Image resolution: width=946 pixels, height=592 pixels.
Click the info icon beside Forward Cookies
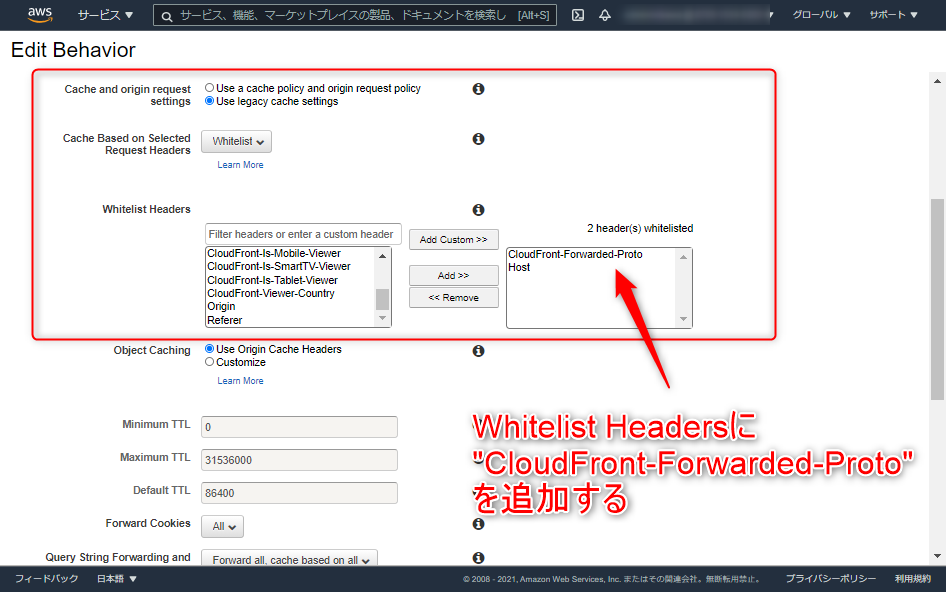(x=478, y=523)
